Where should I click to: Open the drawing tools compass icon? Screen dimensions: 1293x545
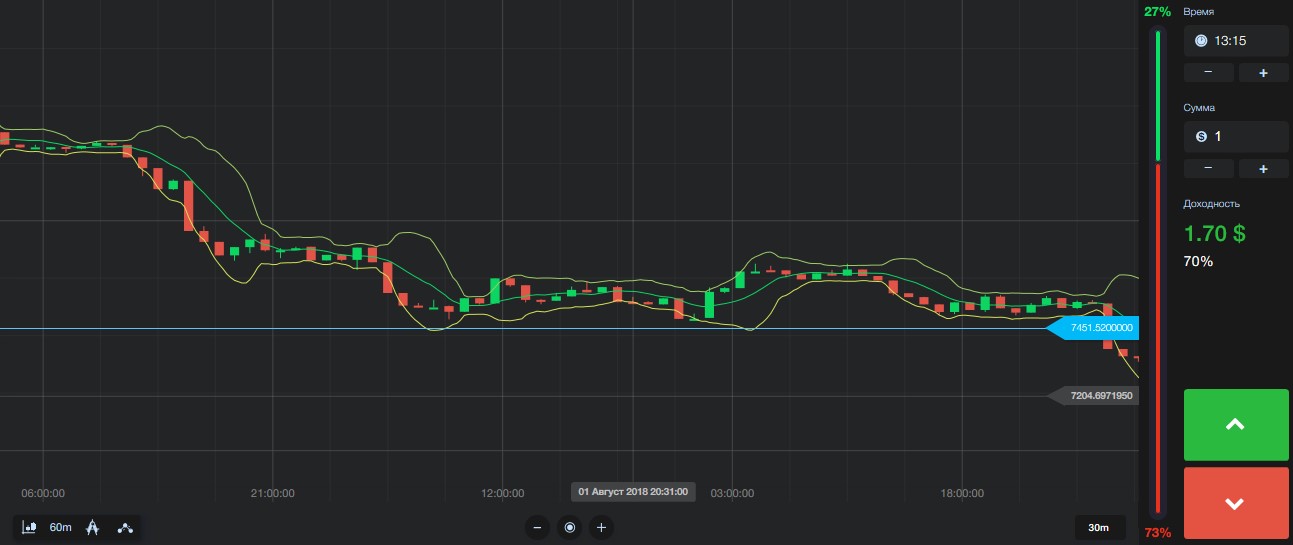tap(93, 527)
